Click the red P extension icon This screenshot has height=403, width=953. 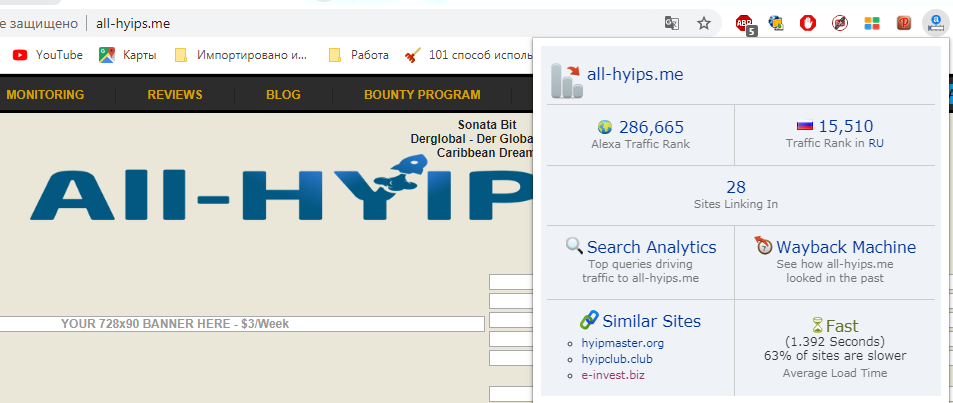coord(904,23)
